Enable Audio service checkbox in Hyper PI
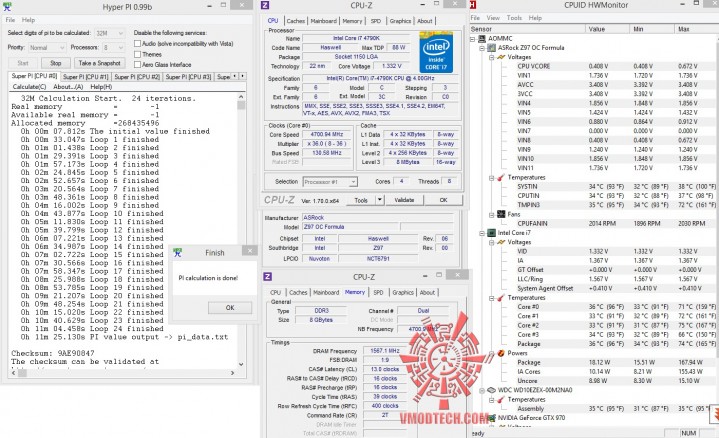The width and height of the screenshot is (719, 438). click(137, 44)
